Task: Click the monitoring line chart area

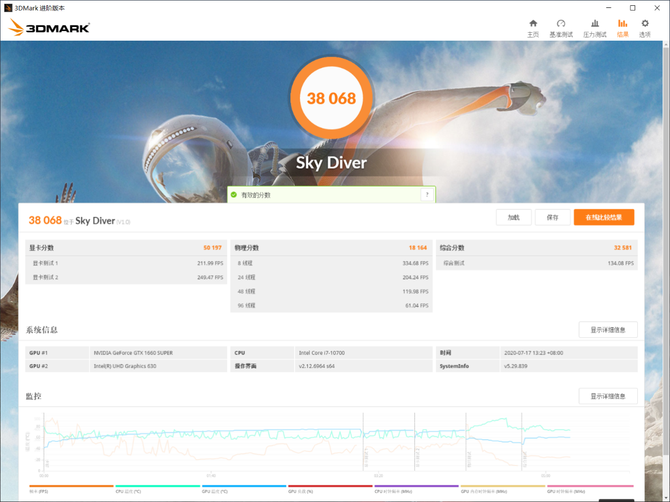Action: point(300,440)
